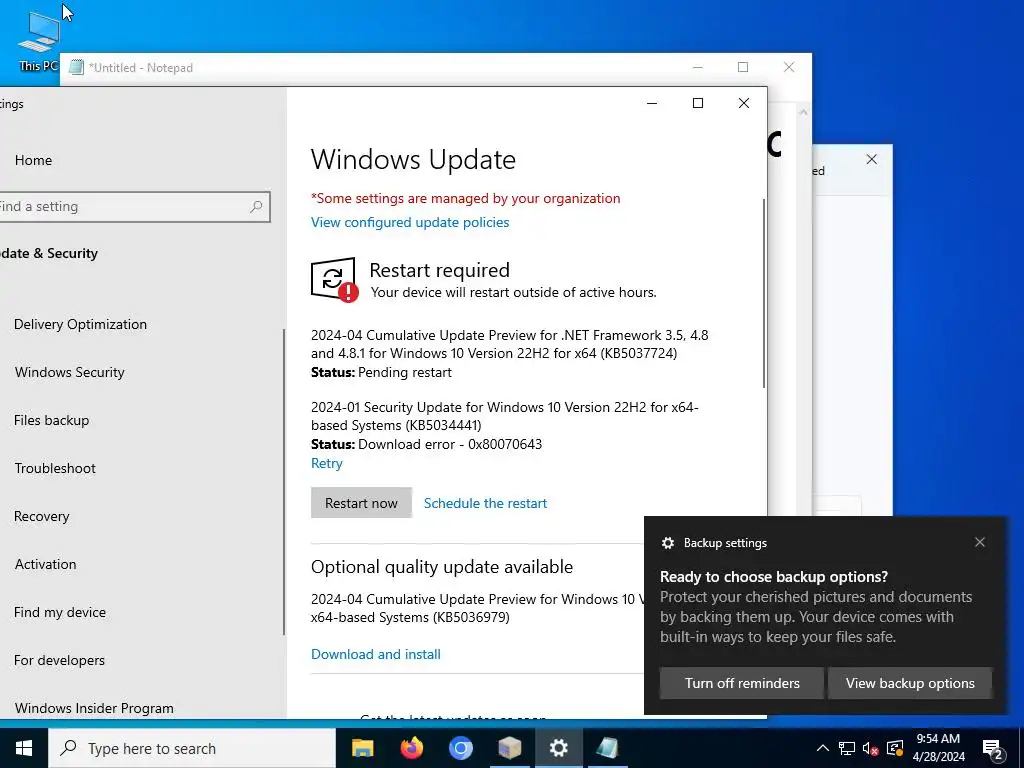Switch to Notepad from the taskbar

point(607,748)
